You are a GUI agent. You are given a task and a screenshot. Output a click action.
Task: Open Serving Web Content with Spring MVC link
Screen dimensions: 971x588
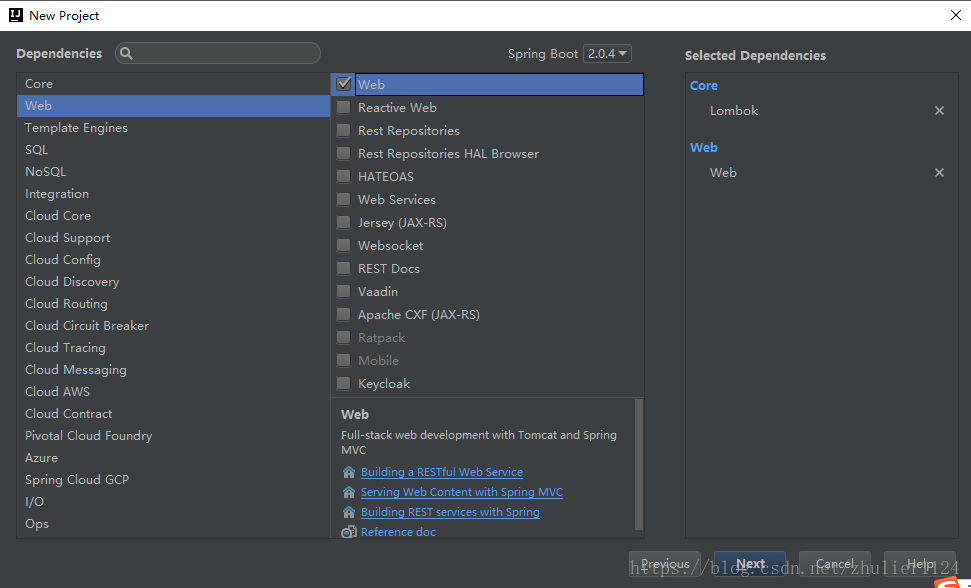(x=461, y=492)
